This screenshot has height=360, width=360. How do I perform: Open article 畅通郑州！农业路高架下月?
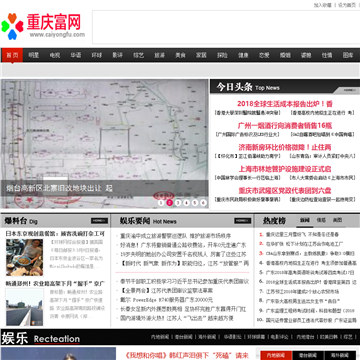pyautogui.click(x=55, y=283)
